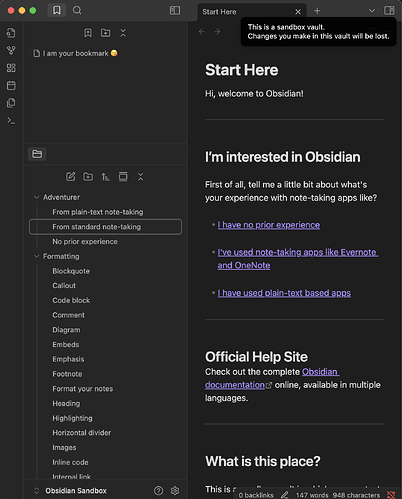Open the canvas icon in left ribbon

pos(11,68)
